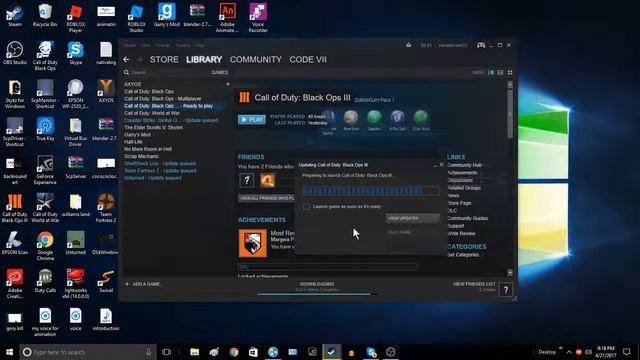Open the Community Hub link
This screenshot has width=640, height=360.
pyautogui.click(x=464, y=165)
